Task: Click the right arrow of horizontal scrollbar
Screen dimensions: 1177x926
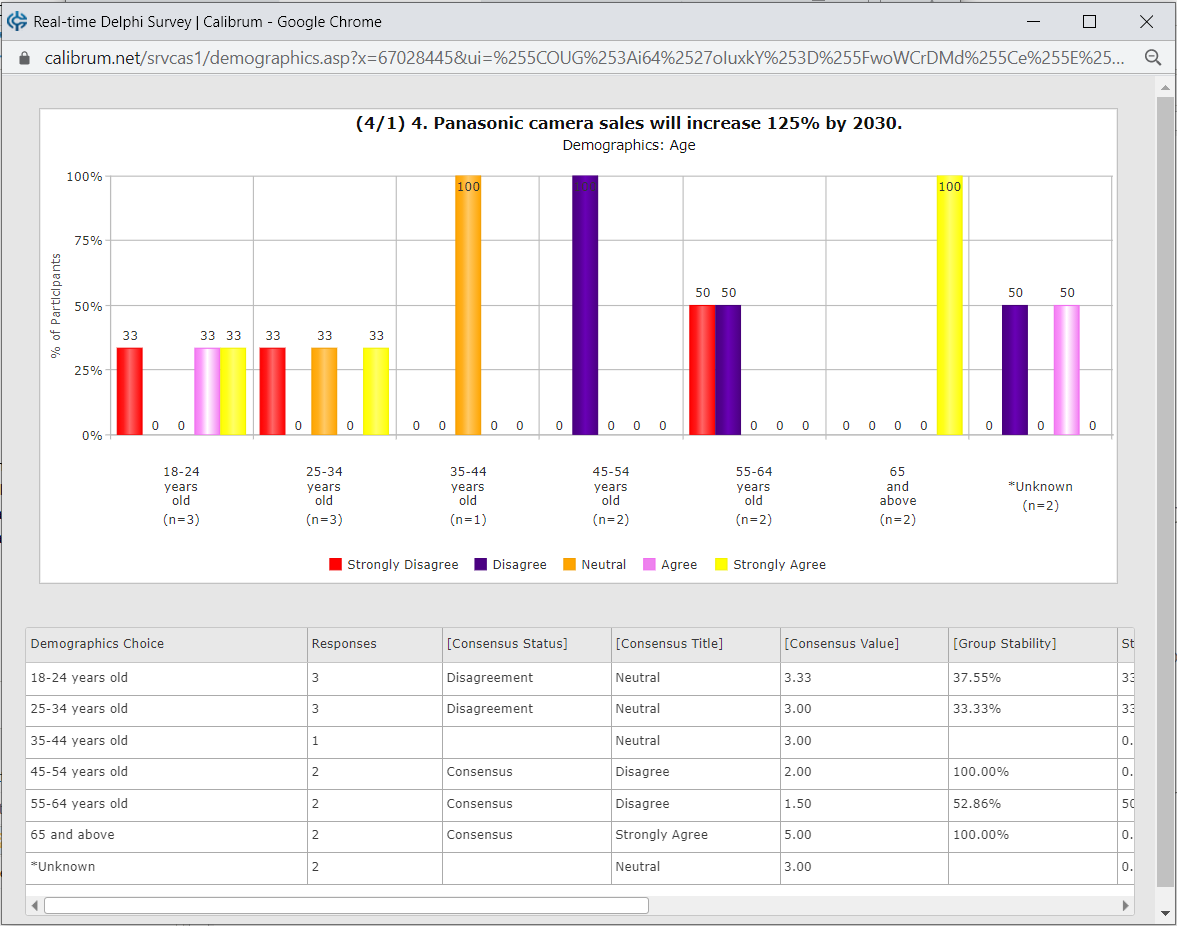Action: pos(1126,906)
